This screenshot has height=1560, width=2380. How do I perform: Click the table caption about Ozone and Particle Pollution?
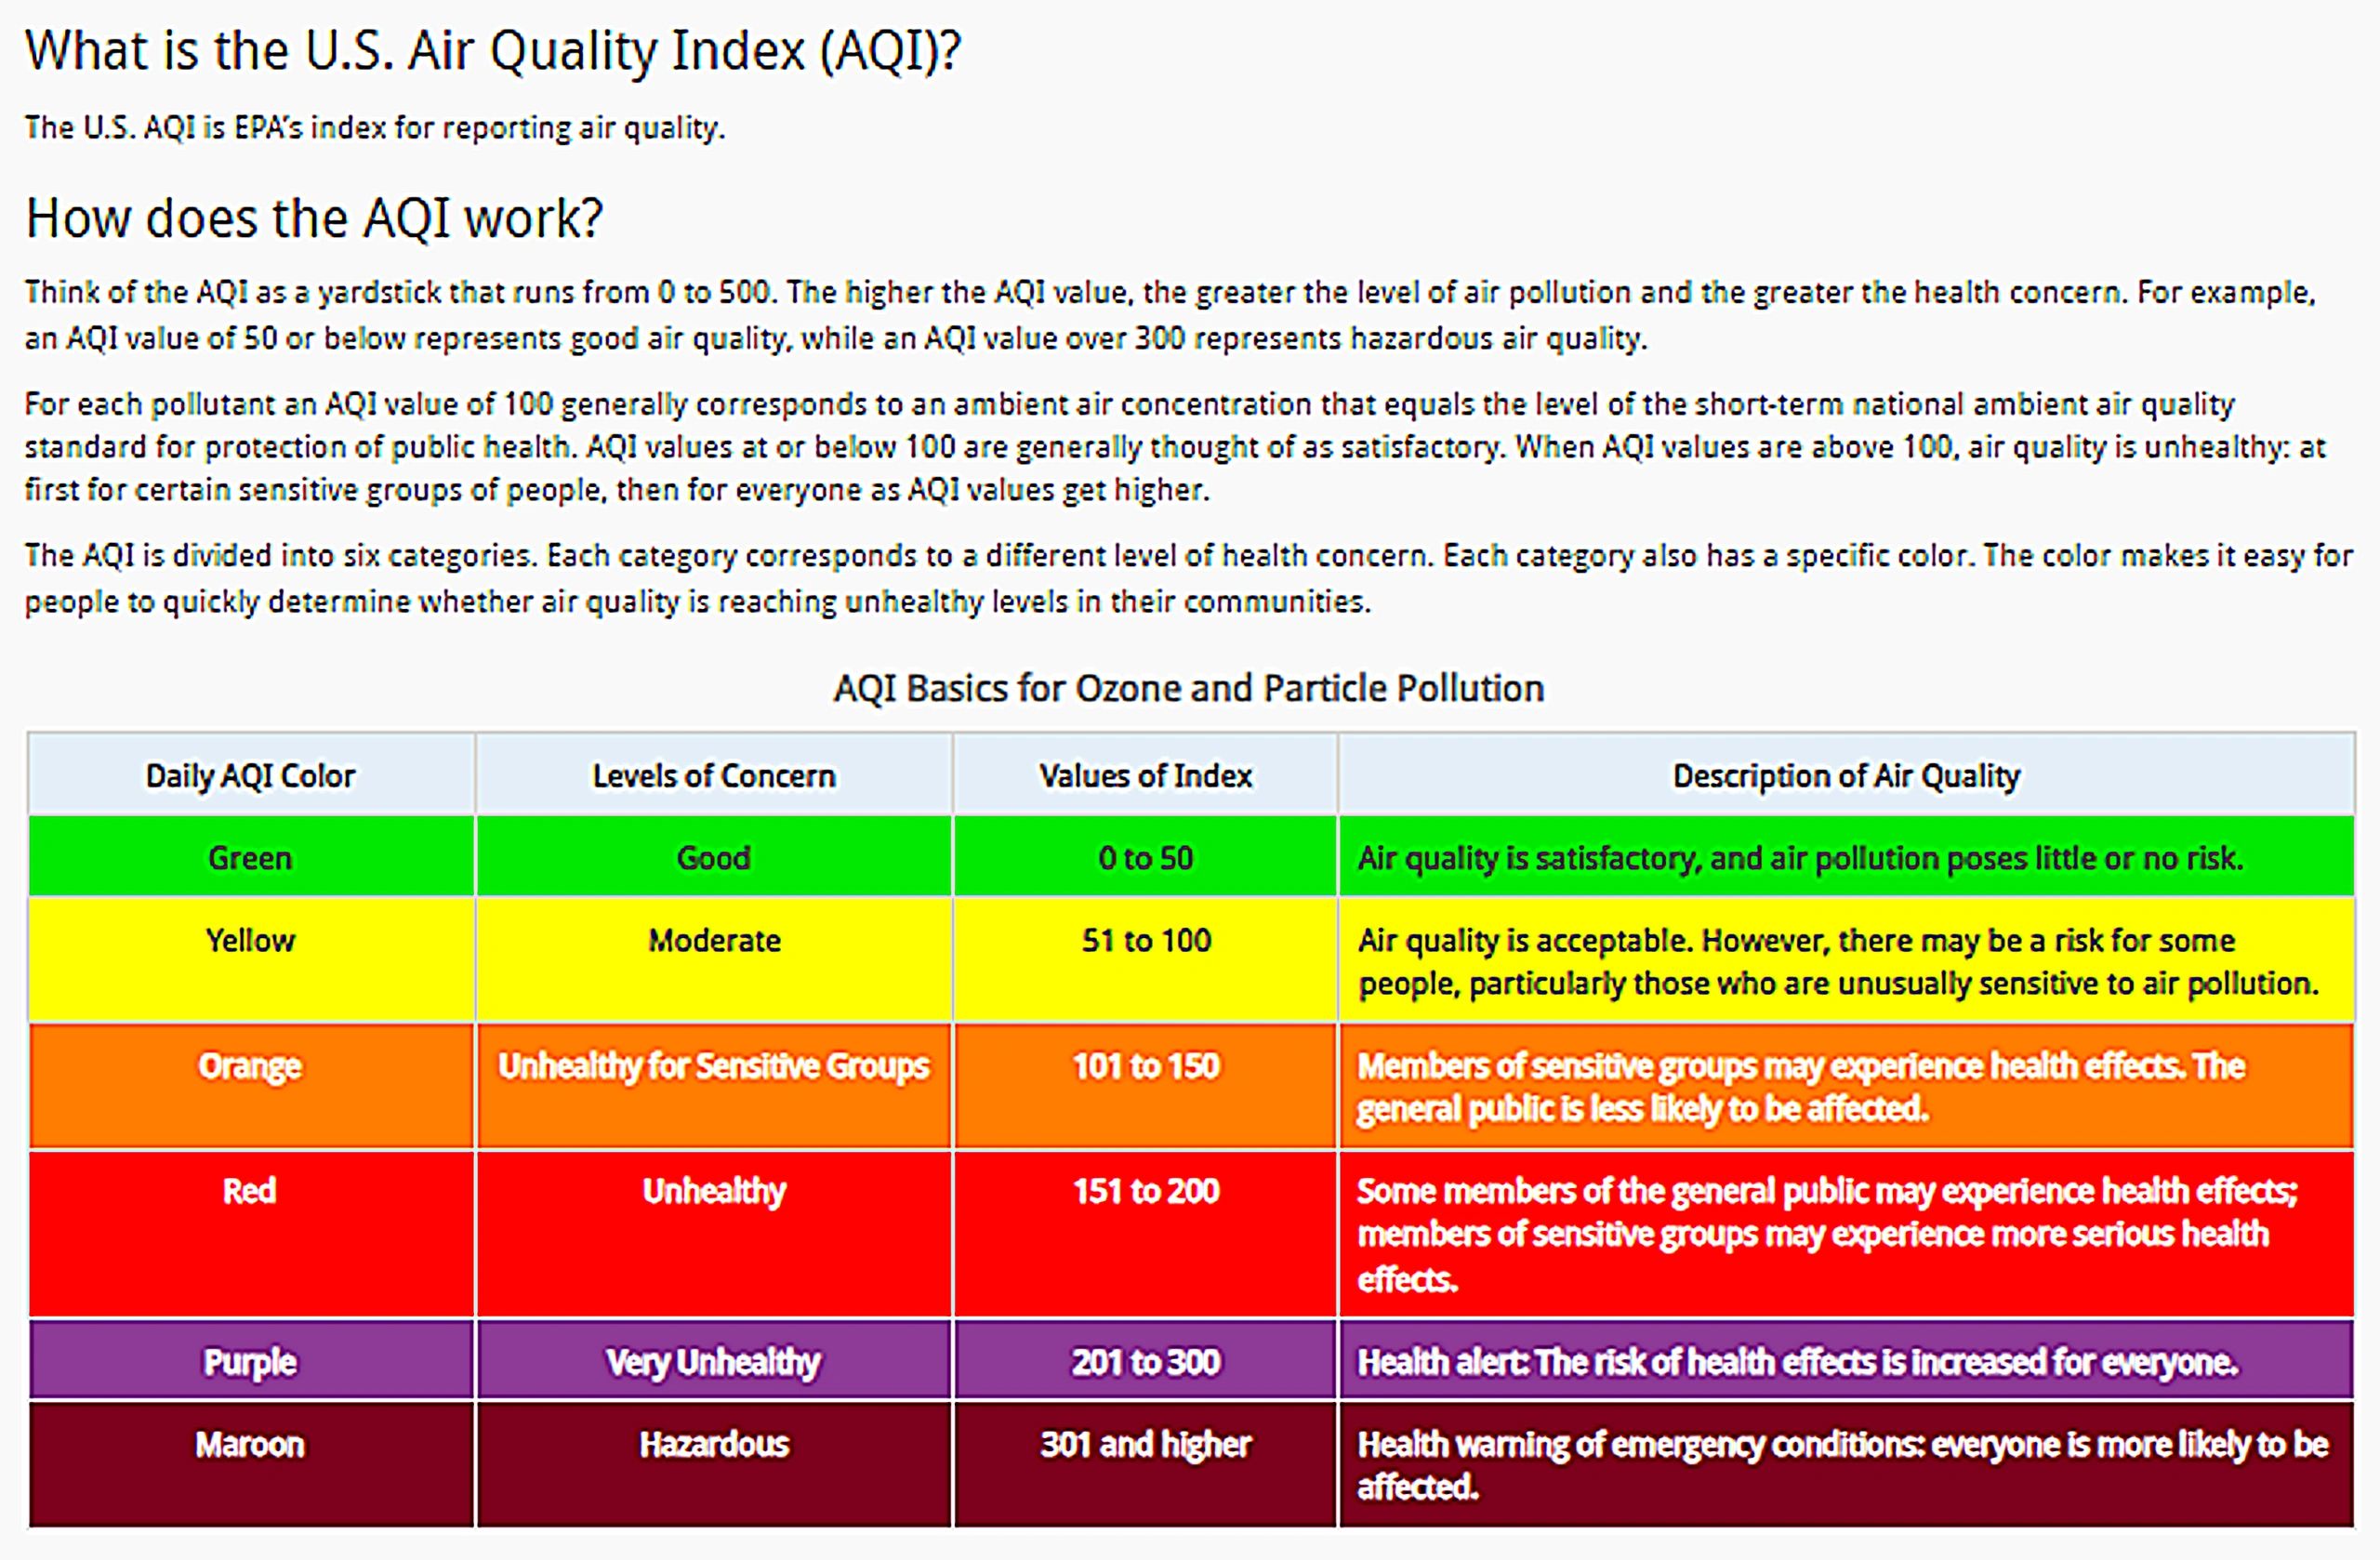coord(1189,689)
